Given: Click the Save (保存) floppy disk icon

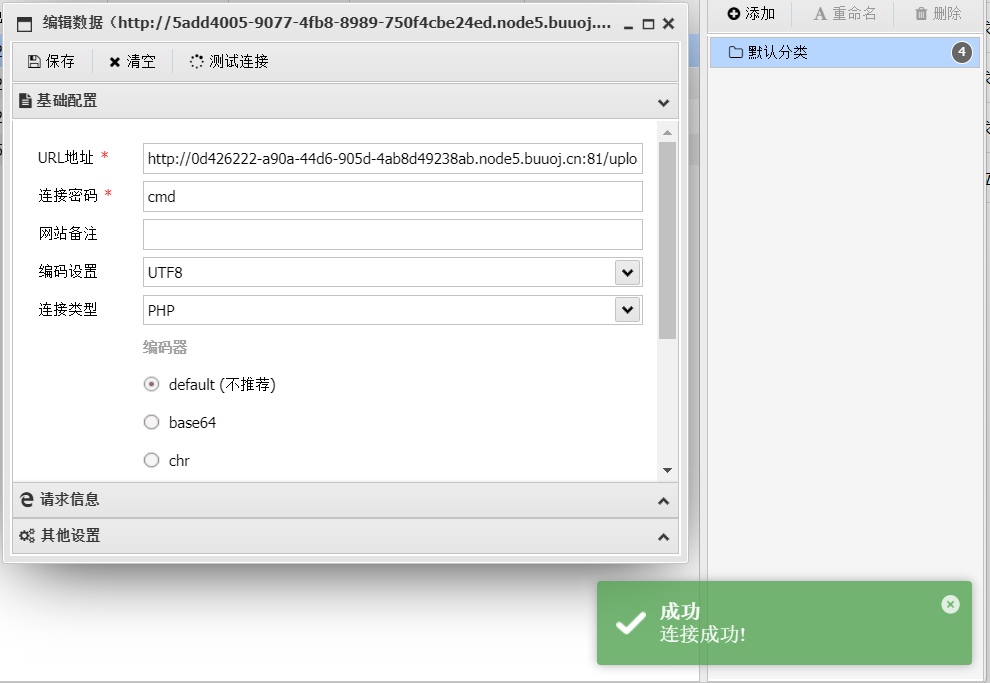Looking at the screenshot, I should 34,62.
